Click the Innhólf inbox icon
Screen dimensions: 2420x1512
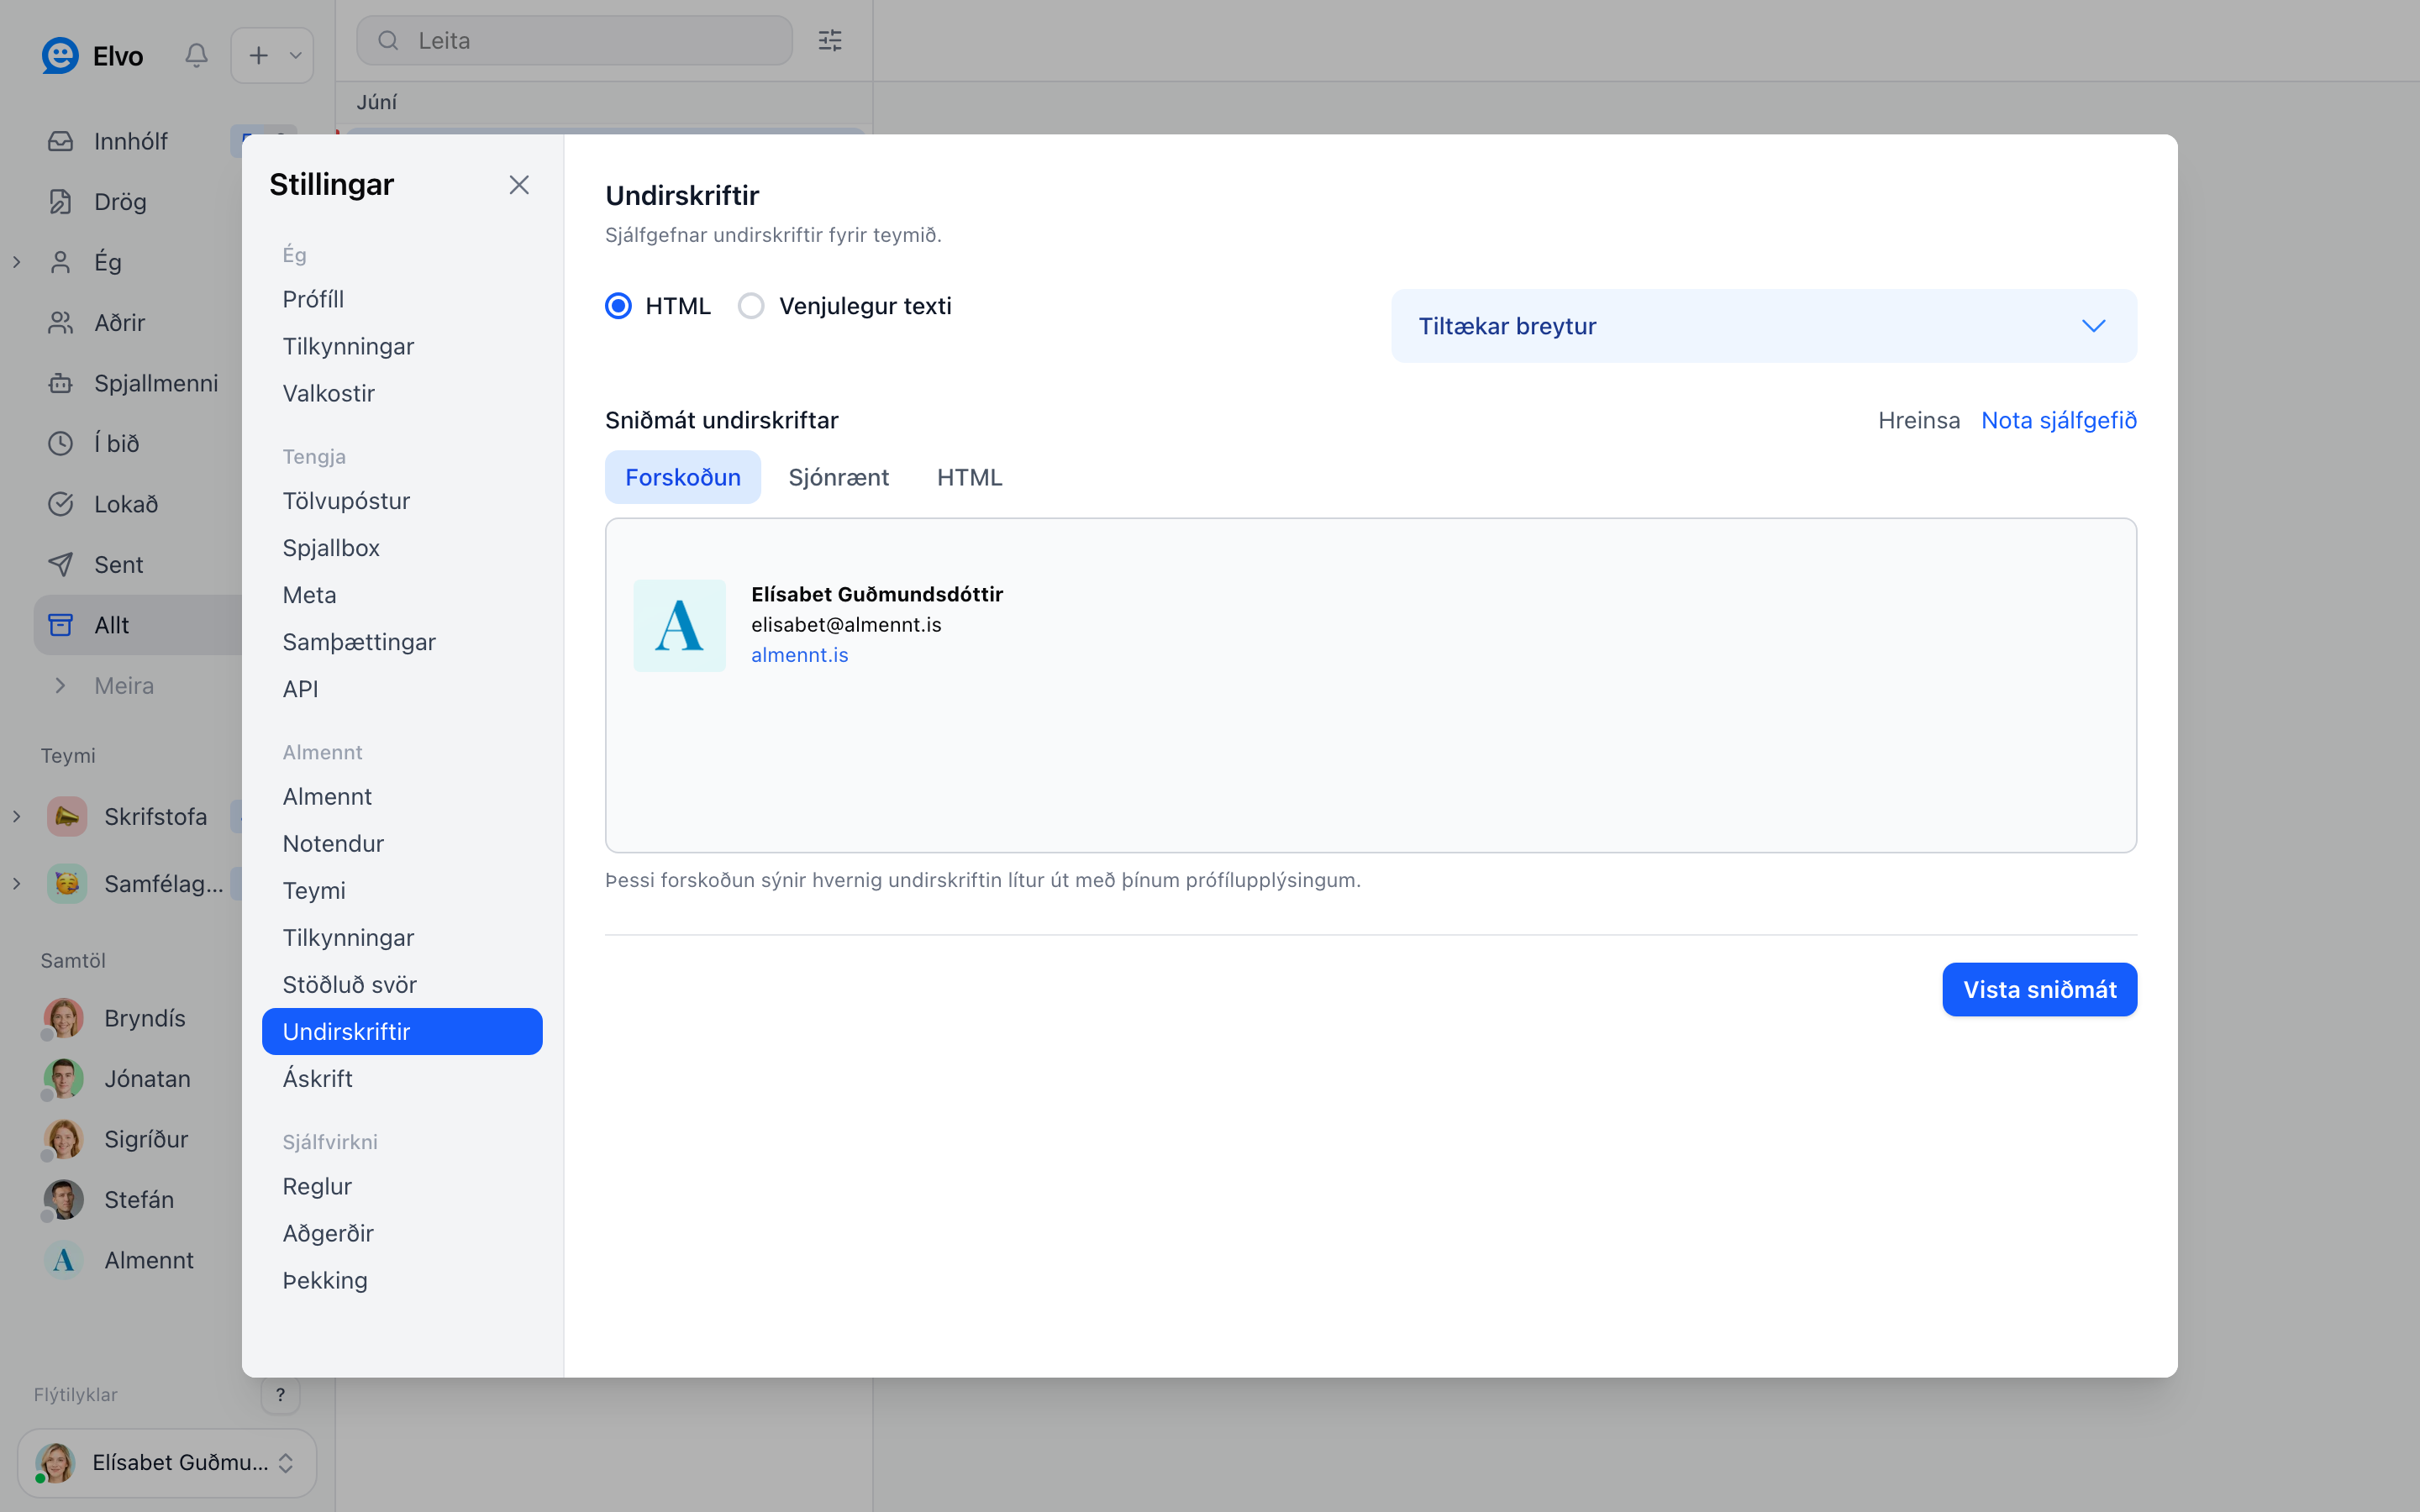(61, 141)
